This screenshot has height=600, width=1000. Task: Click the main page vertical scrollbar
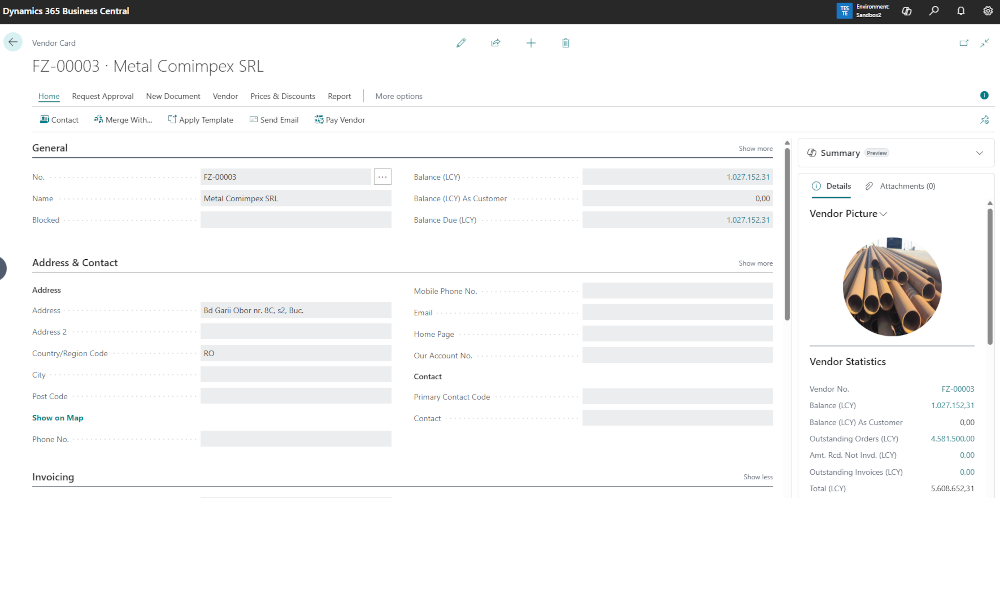(787, 233)
